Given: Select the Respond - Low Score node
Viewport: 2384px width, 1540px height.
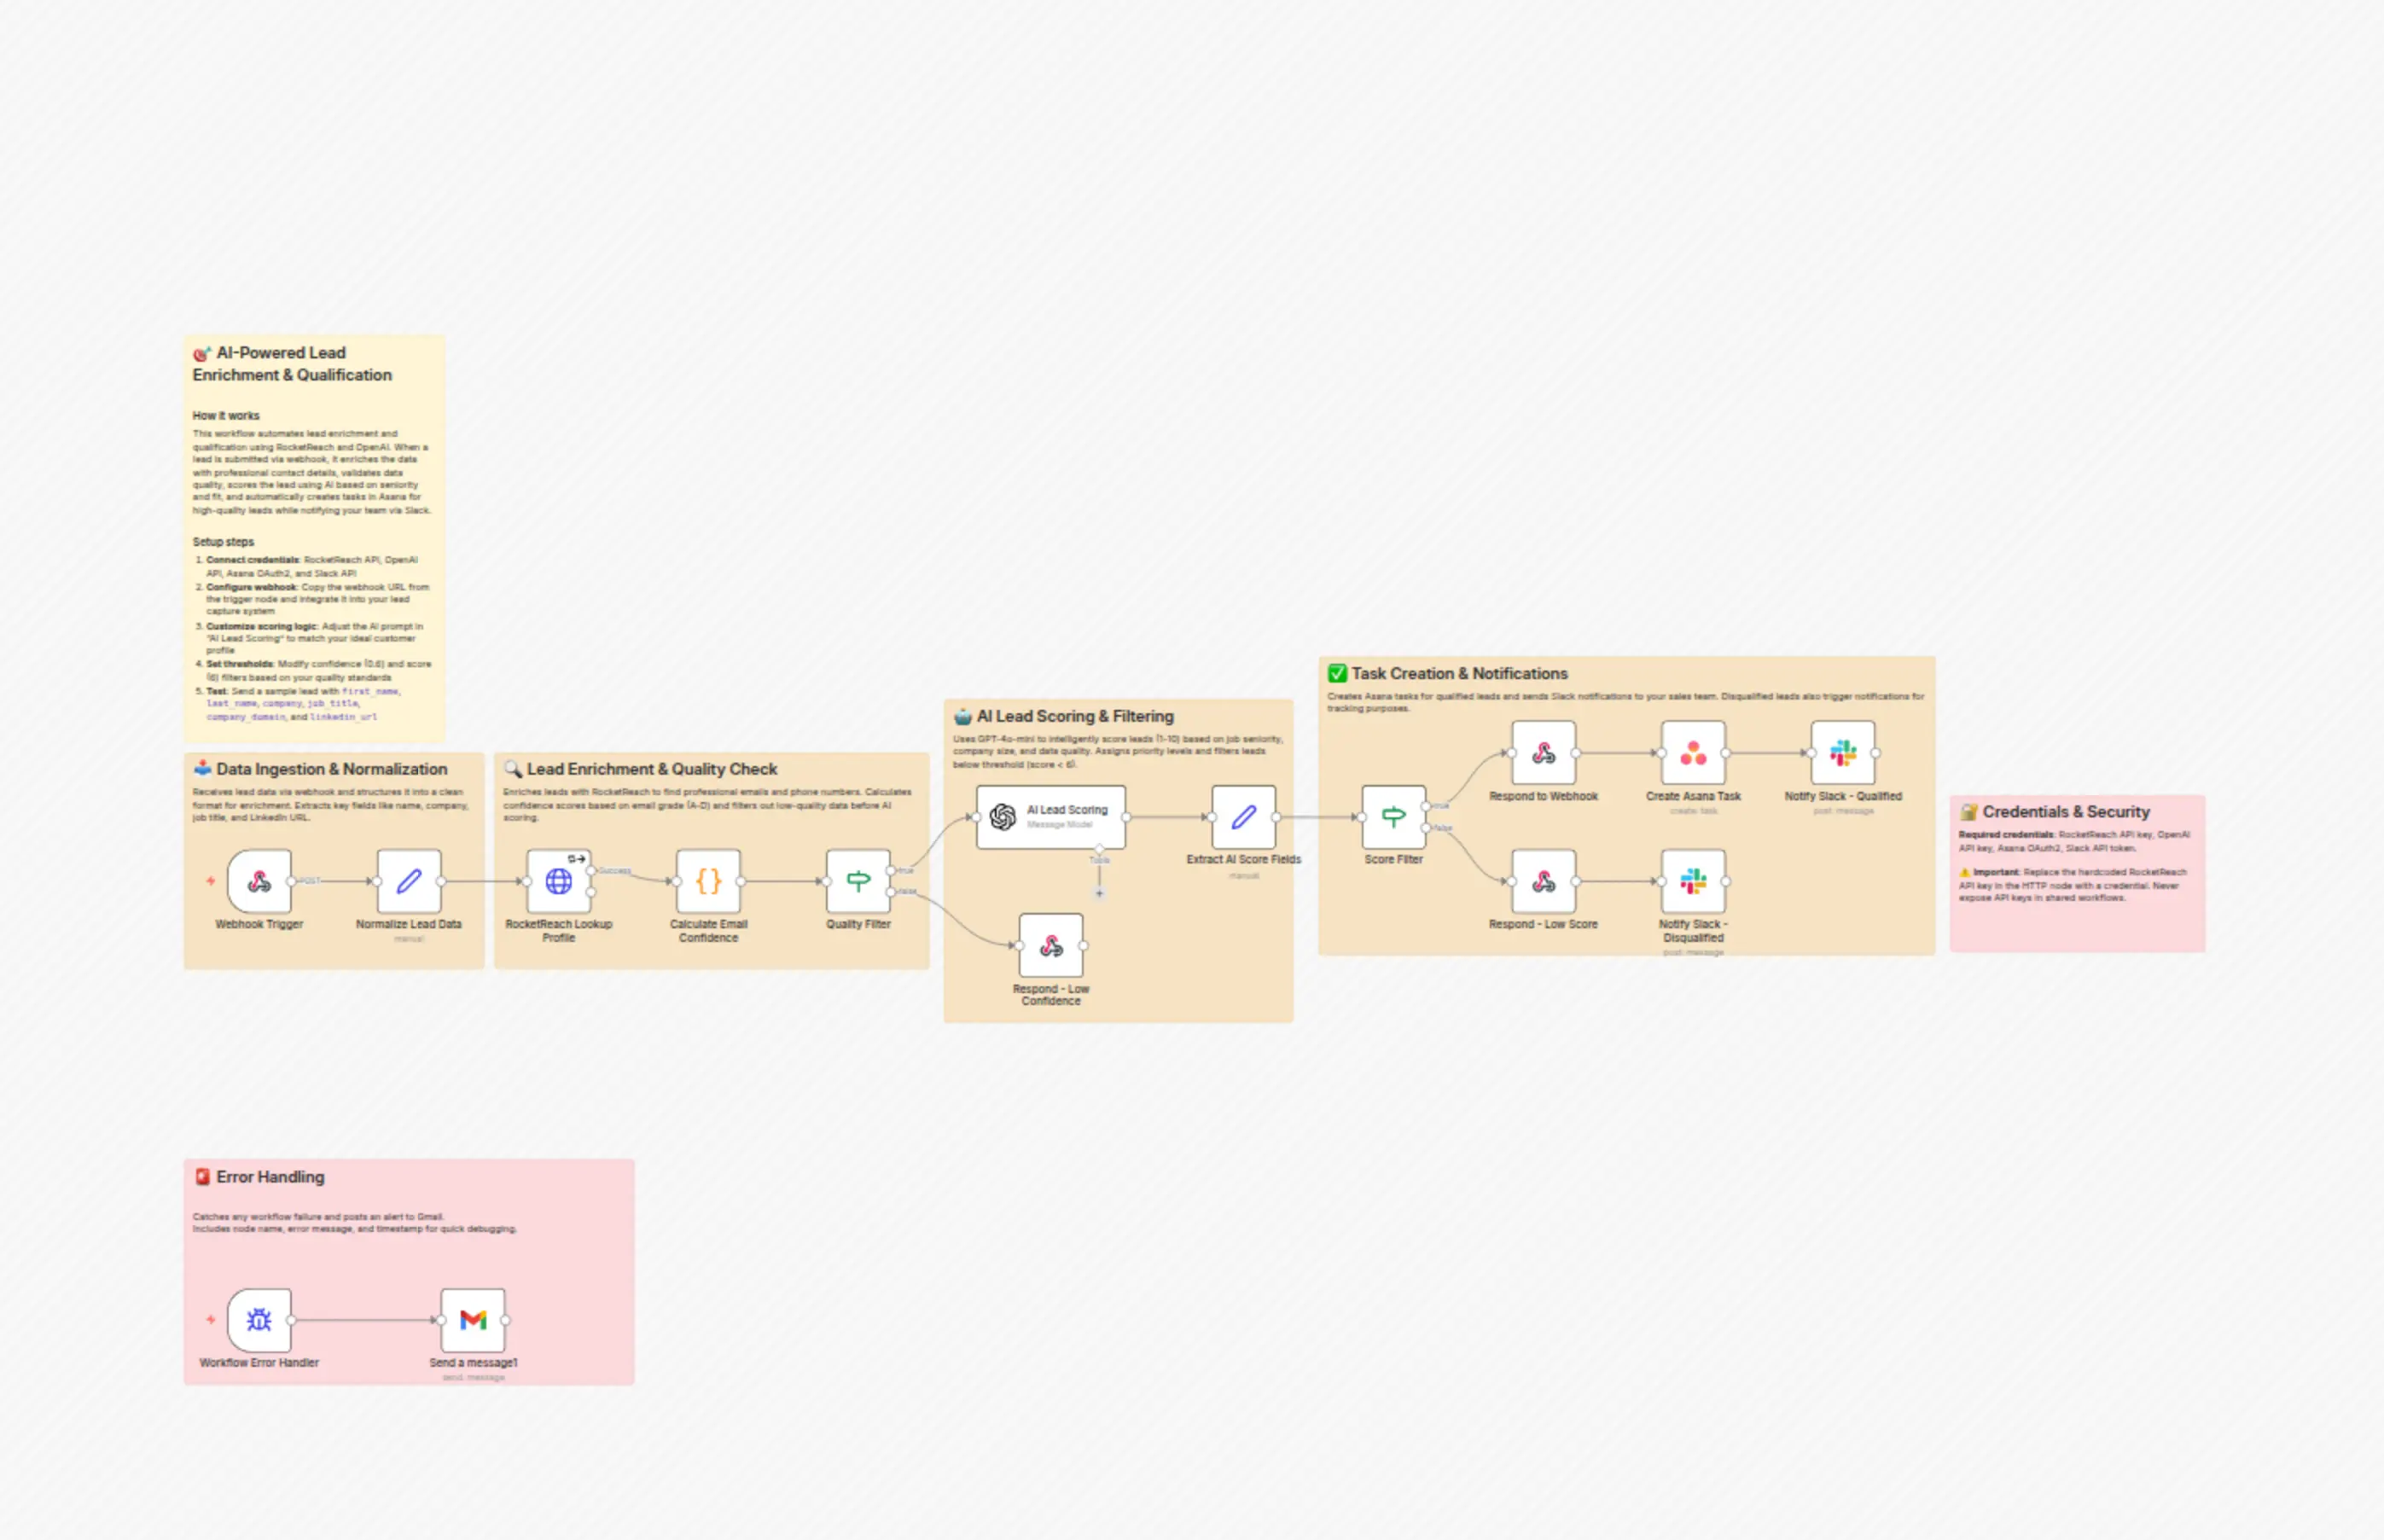Looking at the screenshot, I should point(1543,881).
